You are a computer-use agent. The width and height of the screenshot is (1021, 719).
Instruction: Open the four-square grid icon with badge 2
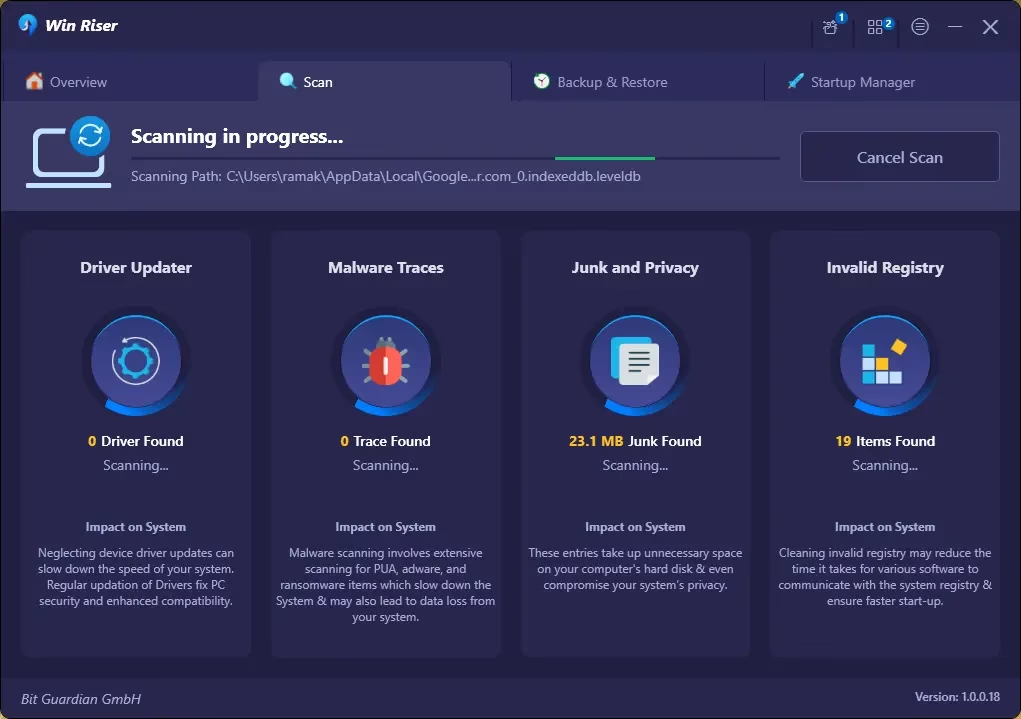pyautogui.click(x=876, y=27)
